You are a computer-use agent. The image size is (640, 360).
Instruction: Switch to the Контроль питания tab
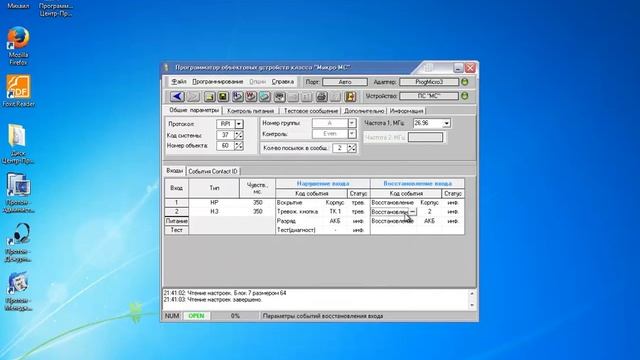[x=250, y=111]
